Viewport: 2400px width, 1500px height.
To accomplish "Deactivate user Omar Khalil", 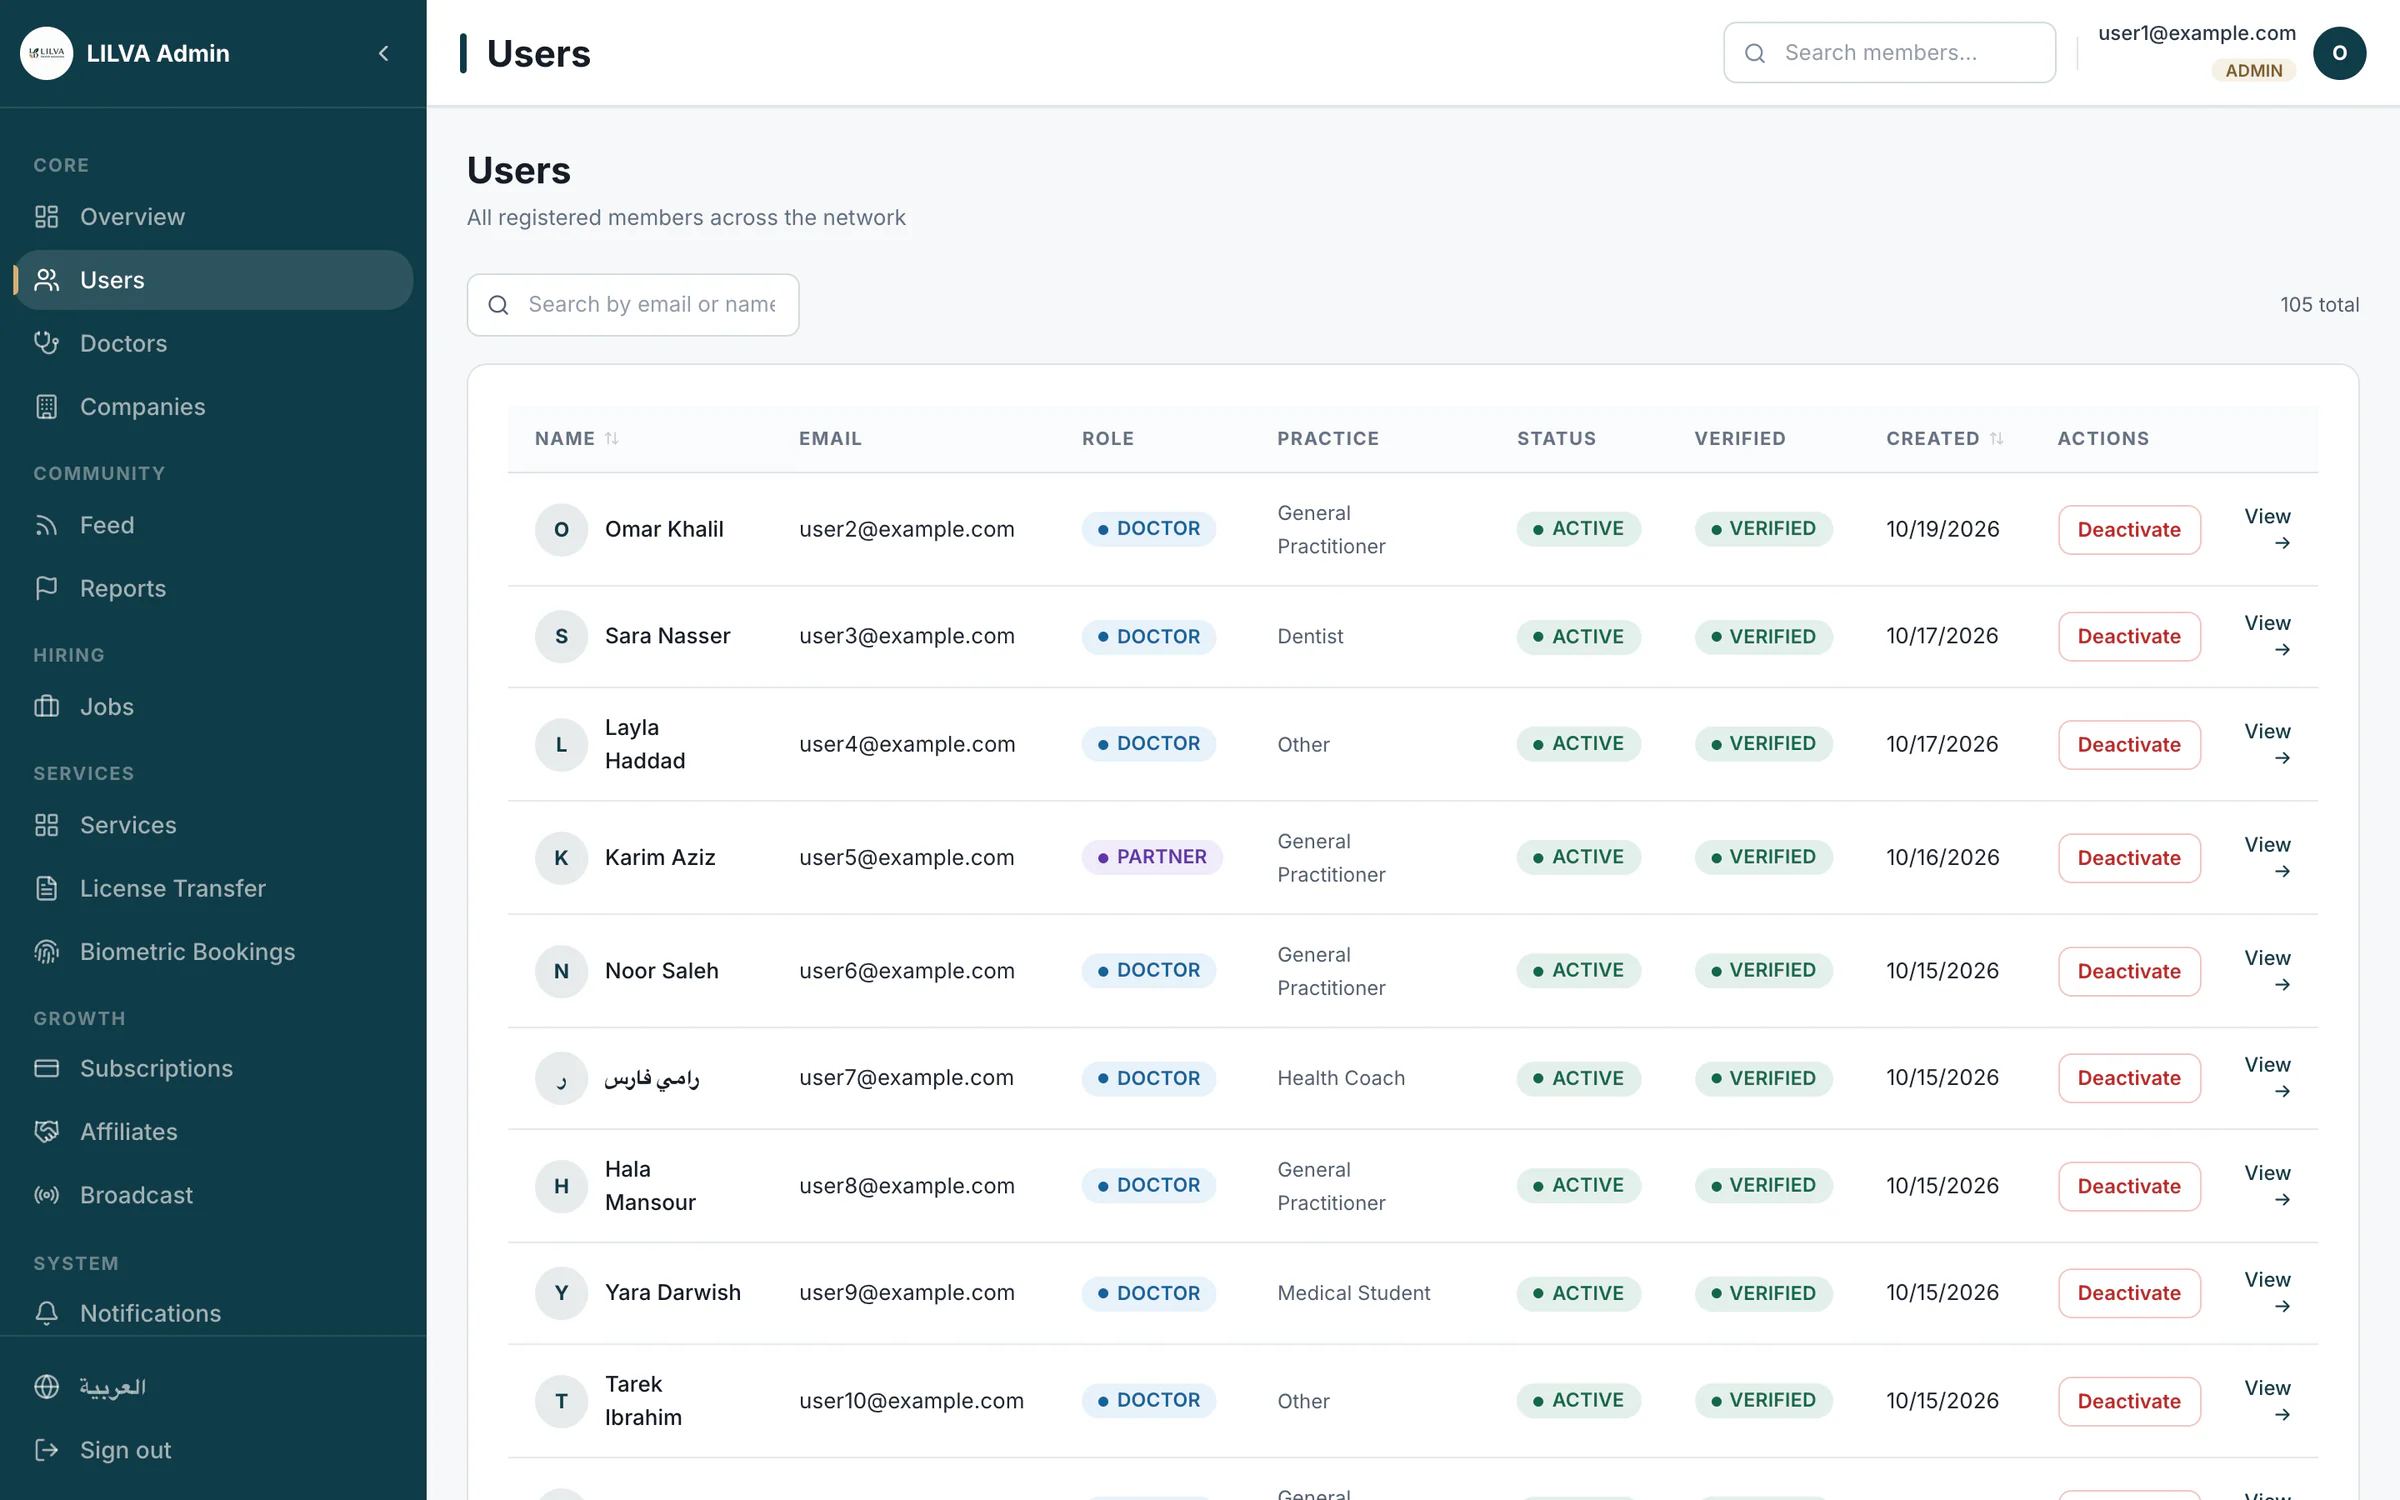I will point(2128,529).
